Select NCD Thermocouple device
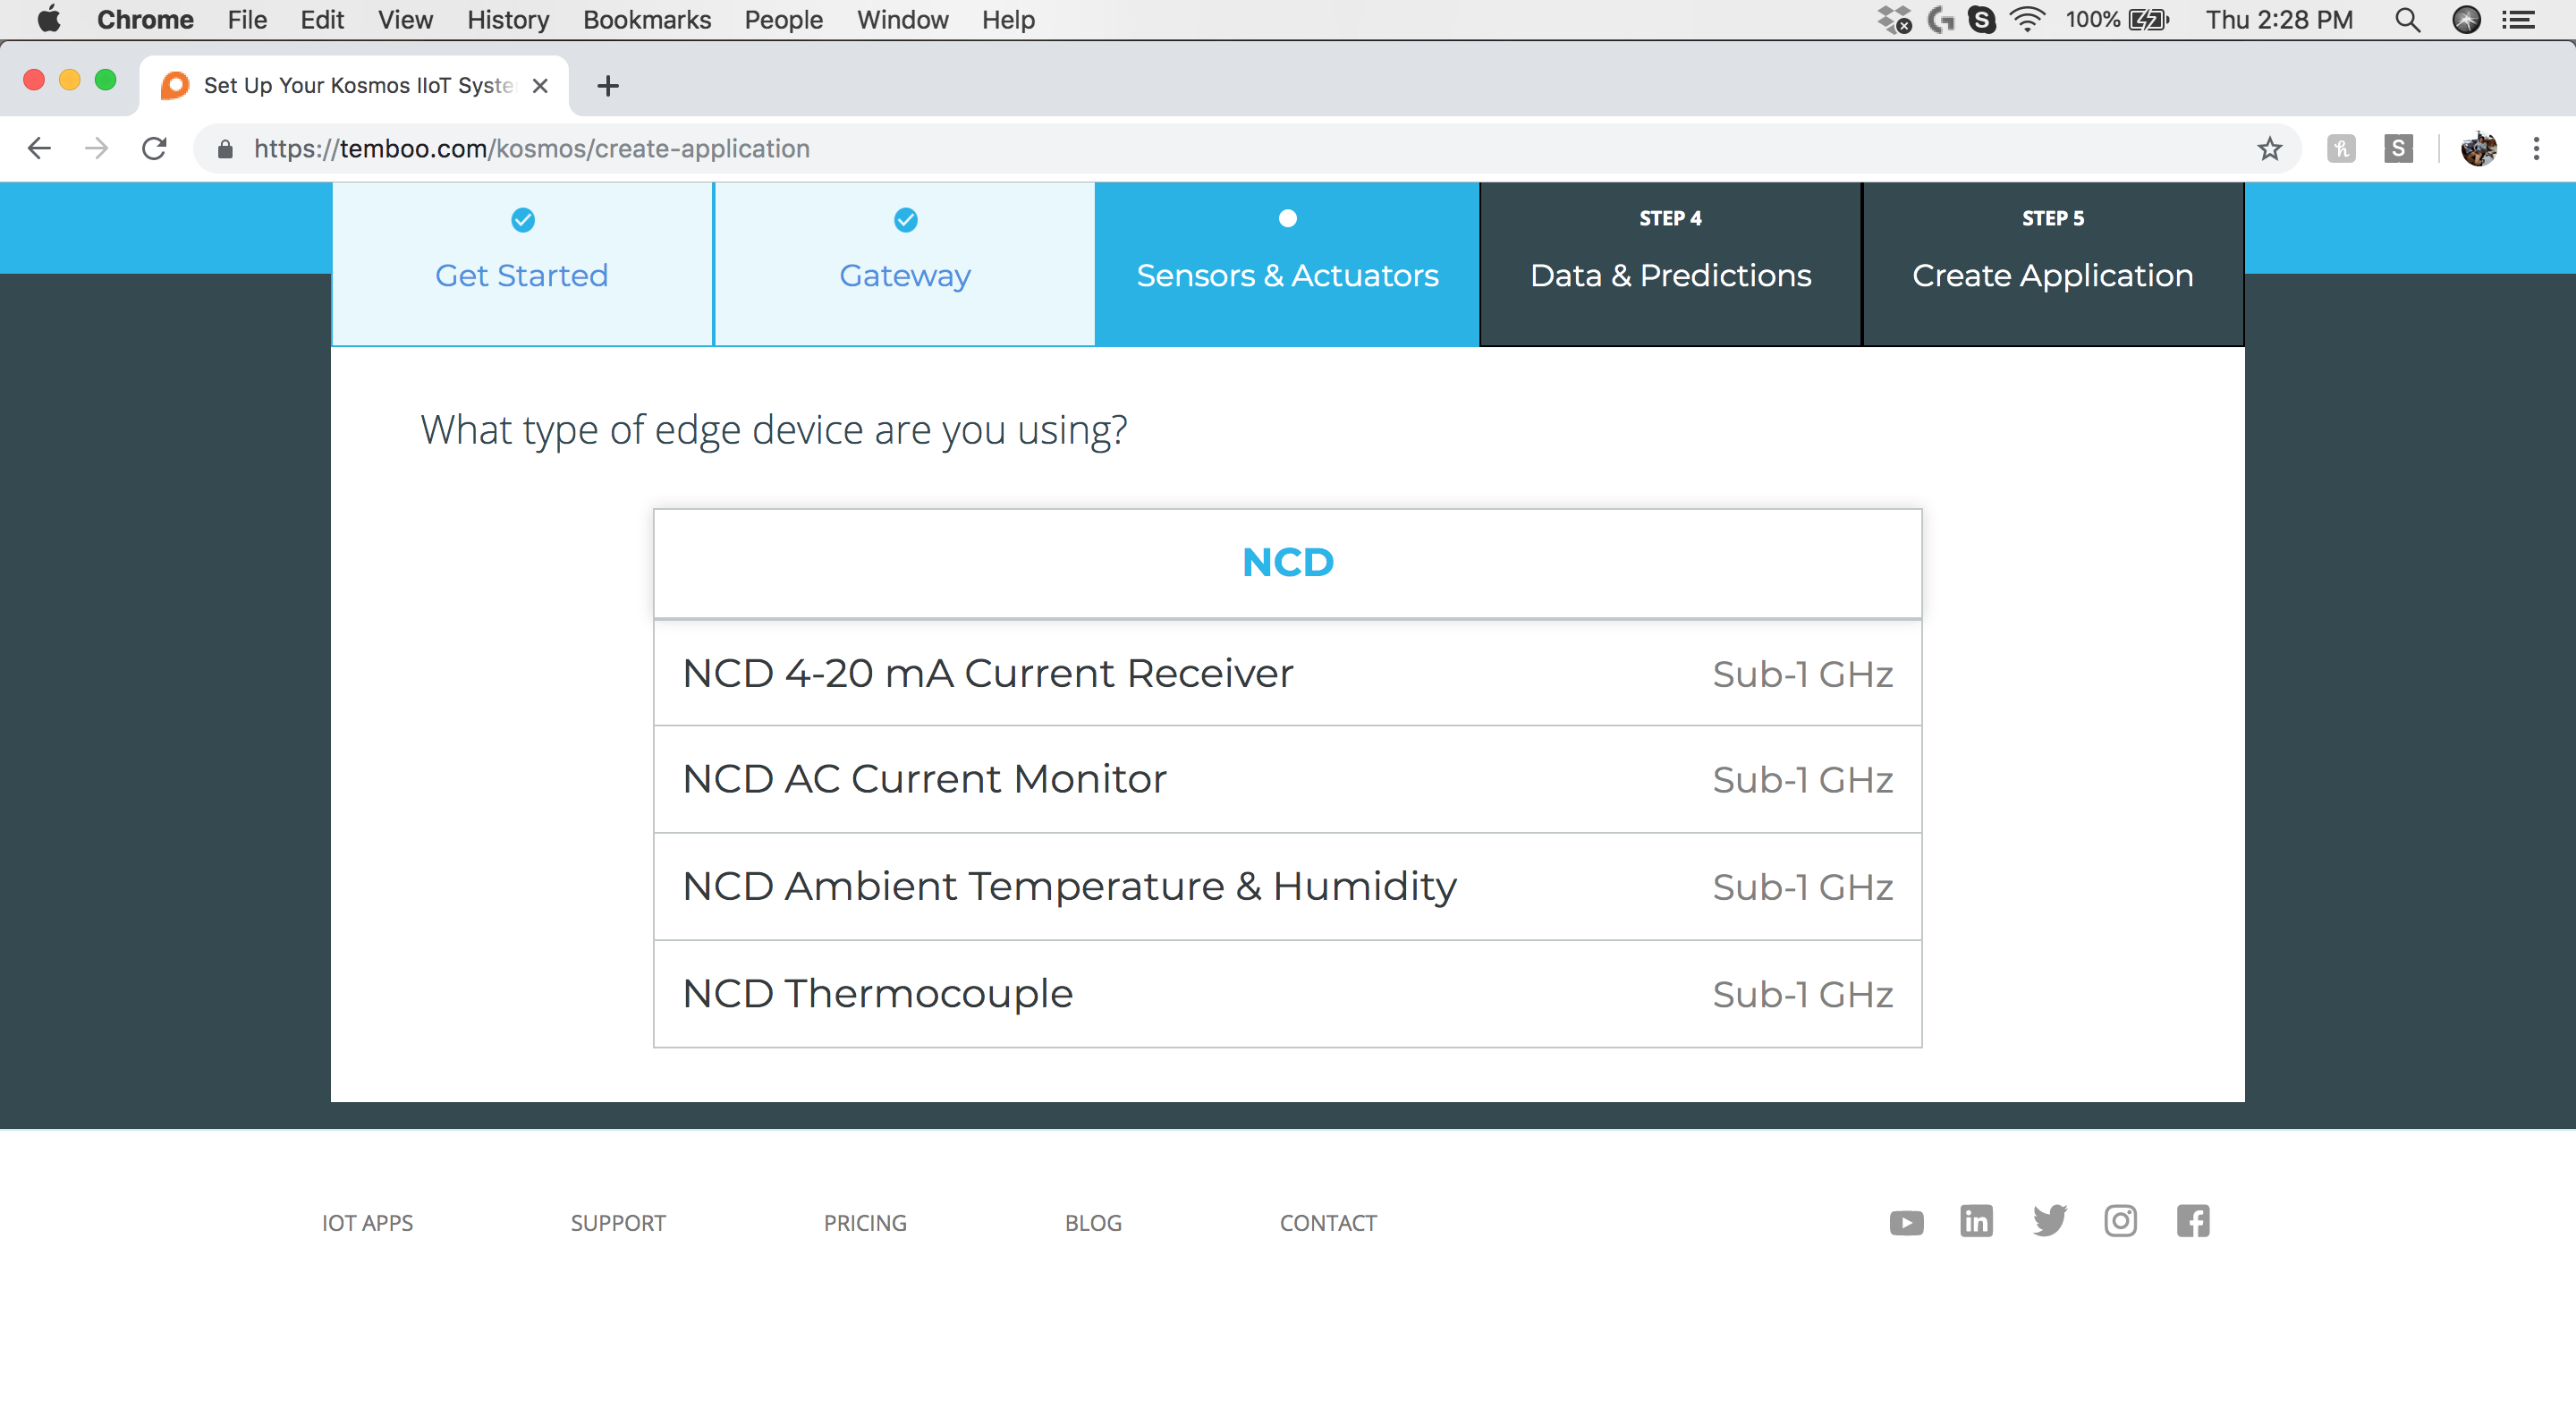 pos(1287,993)
